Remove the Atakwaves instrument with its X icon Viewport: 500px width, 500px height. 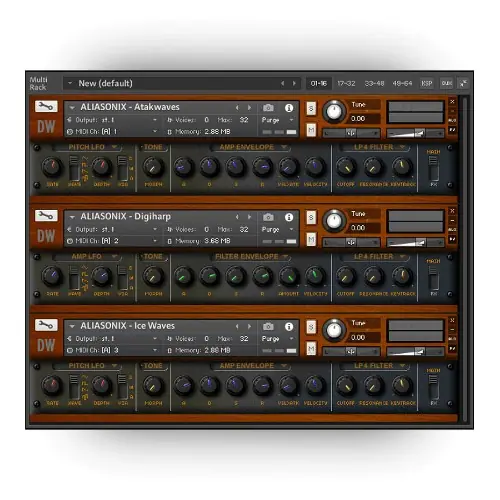[452, 102]
